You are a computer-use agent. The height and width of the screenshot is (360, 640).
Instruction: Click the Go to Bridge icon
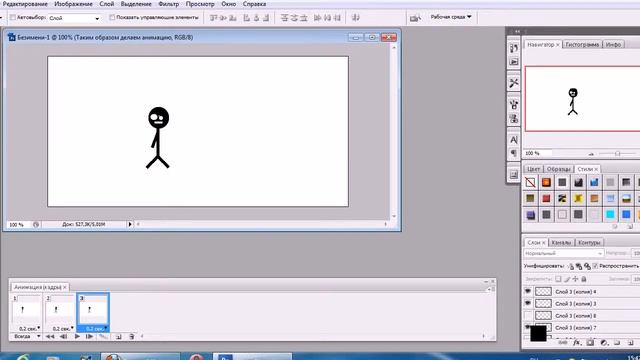click(x=415, y=18)
